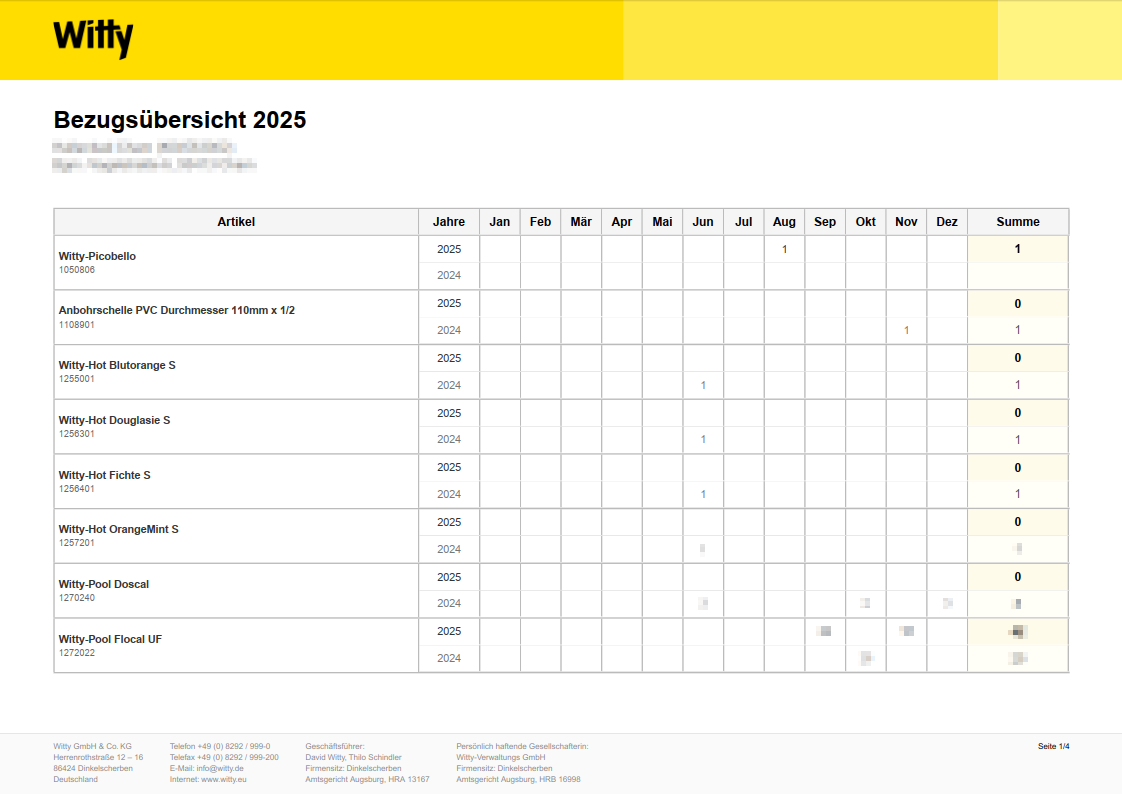The width and height of the screenshot is (1122, 794).
Task: Open the www.witty.eu website address
Action: click(x=224, y=780)
